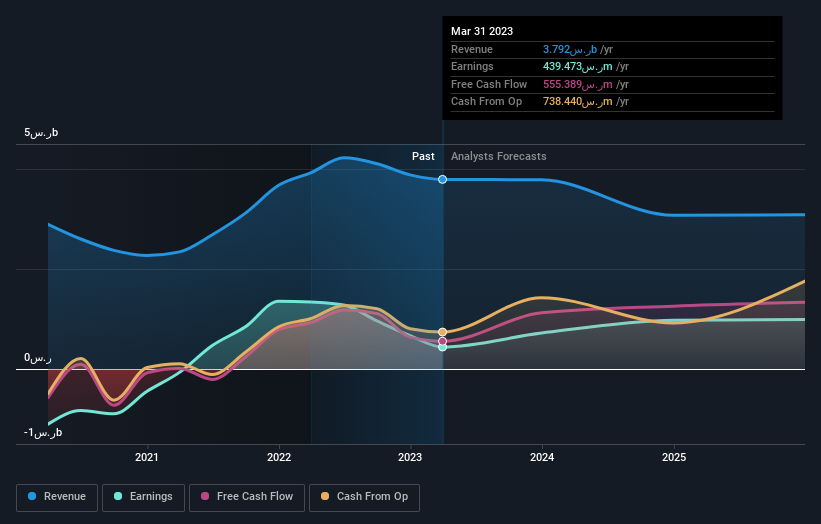Screen dimensions: 821x524
Task: Click the Mar 31 2023 tooltip date
Action: click(x=482, y=31)
